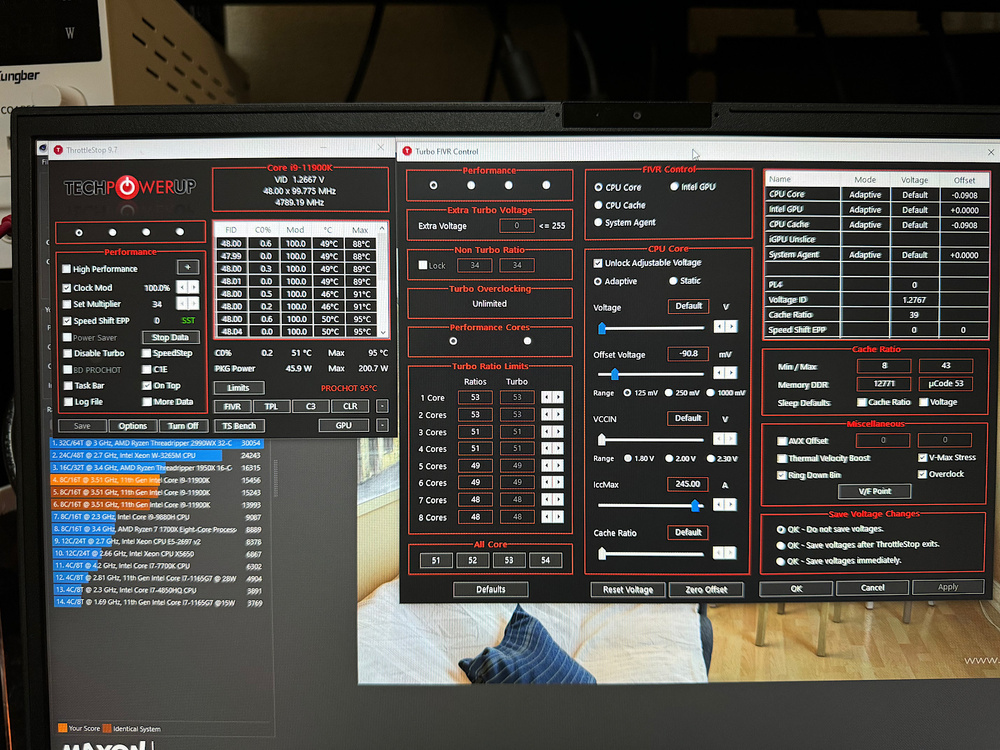Image resolution: width=1000 pixels, height=750 pixels.
Task: Click the CLR button to reset maxima
Action: coord(350,406)
